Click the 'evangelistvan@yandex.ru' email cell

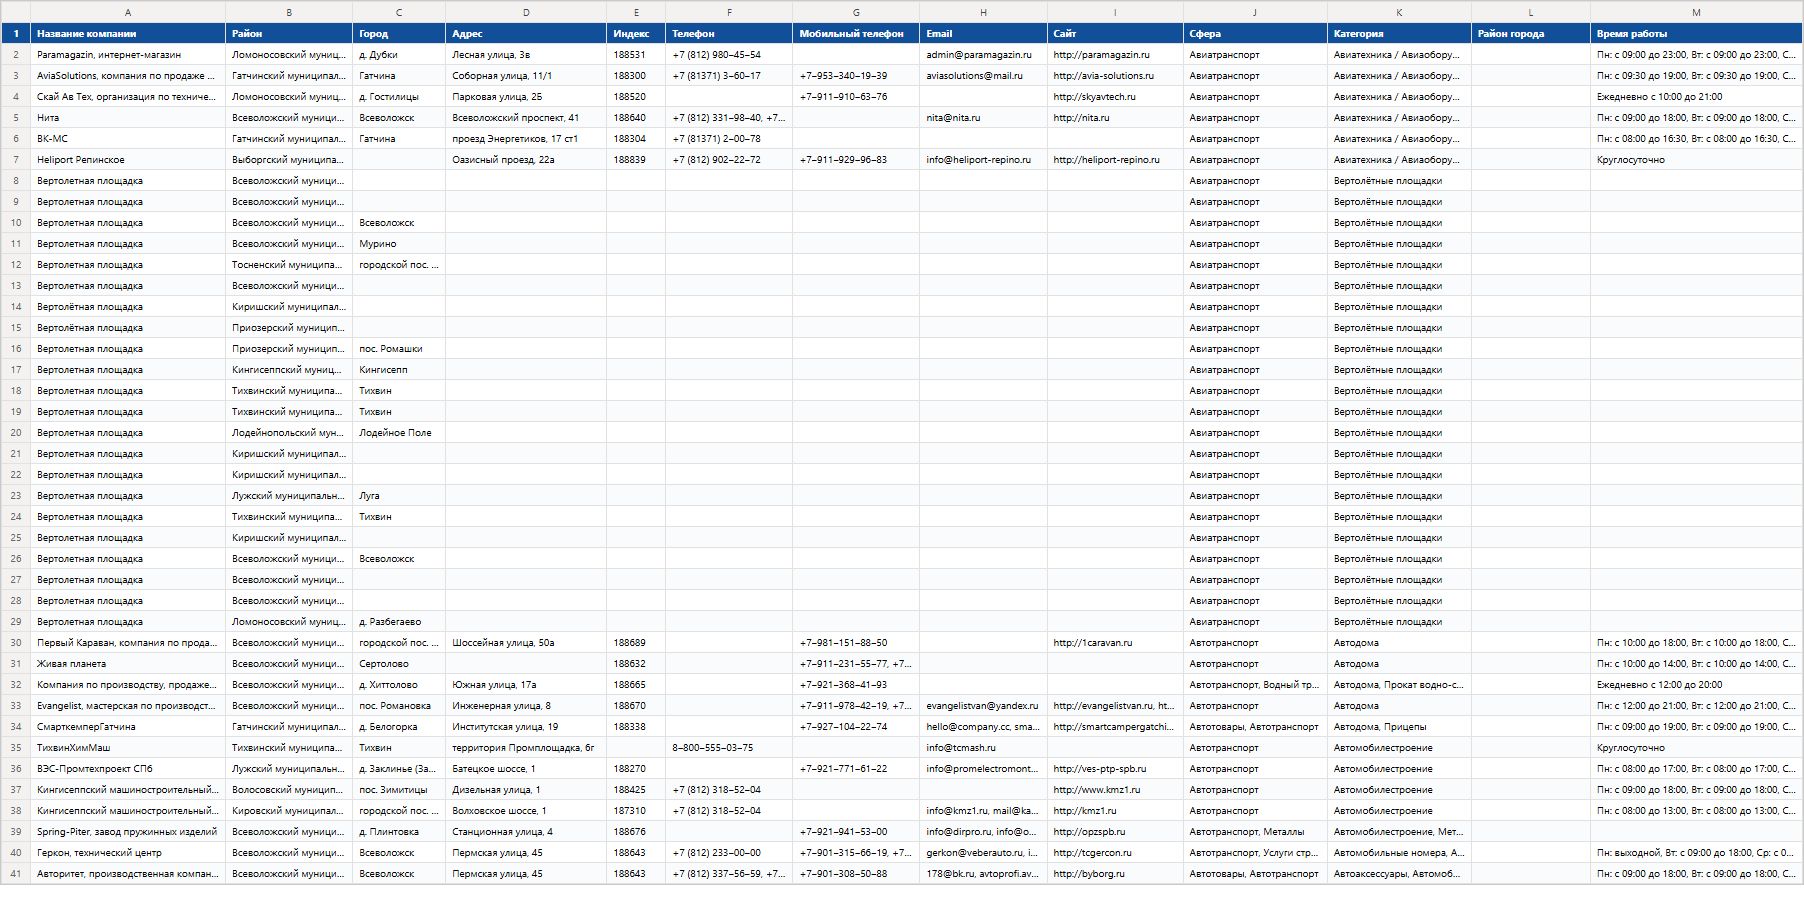983,706
